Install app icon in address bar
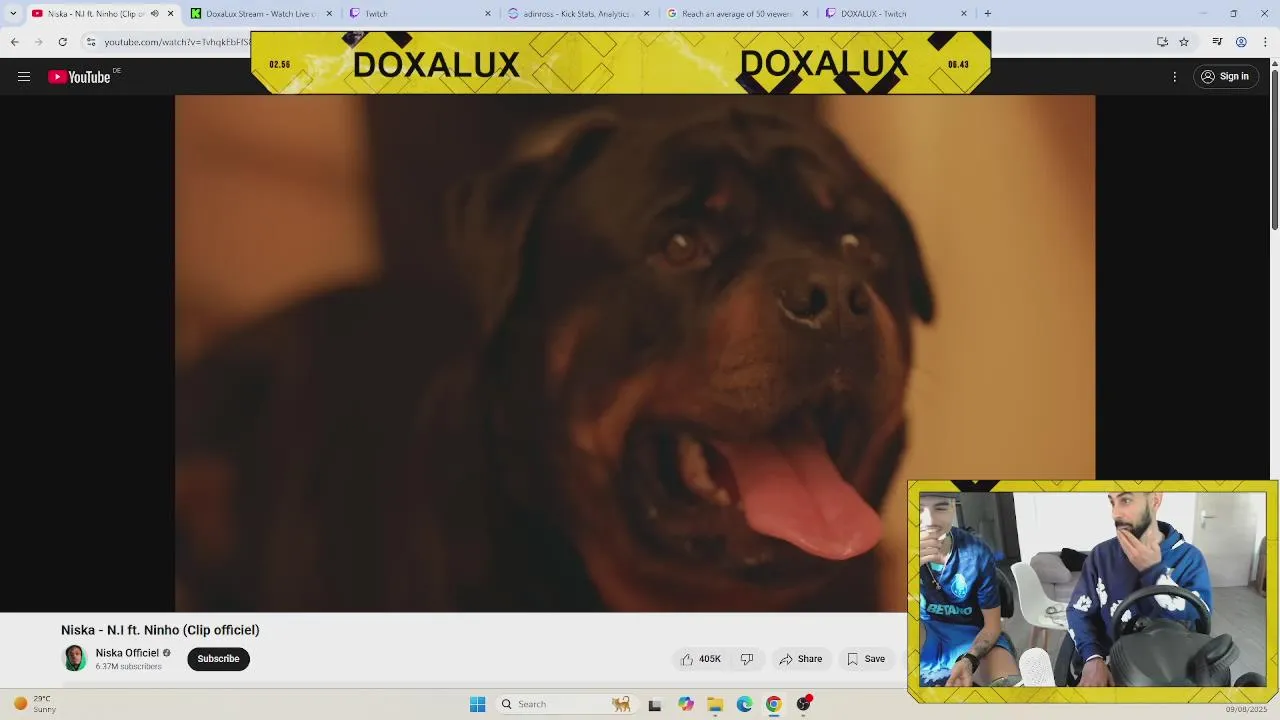Image resolution: width=1280 pixels, height=720 pixels. [x=1162, y=42]
